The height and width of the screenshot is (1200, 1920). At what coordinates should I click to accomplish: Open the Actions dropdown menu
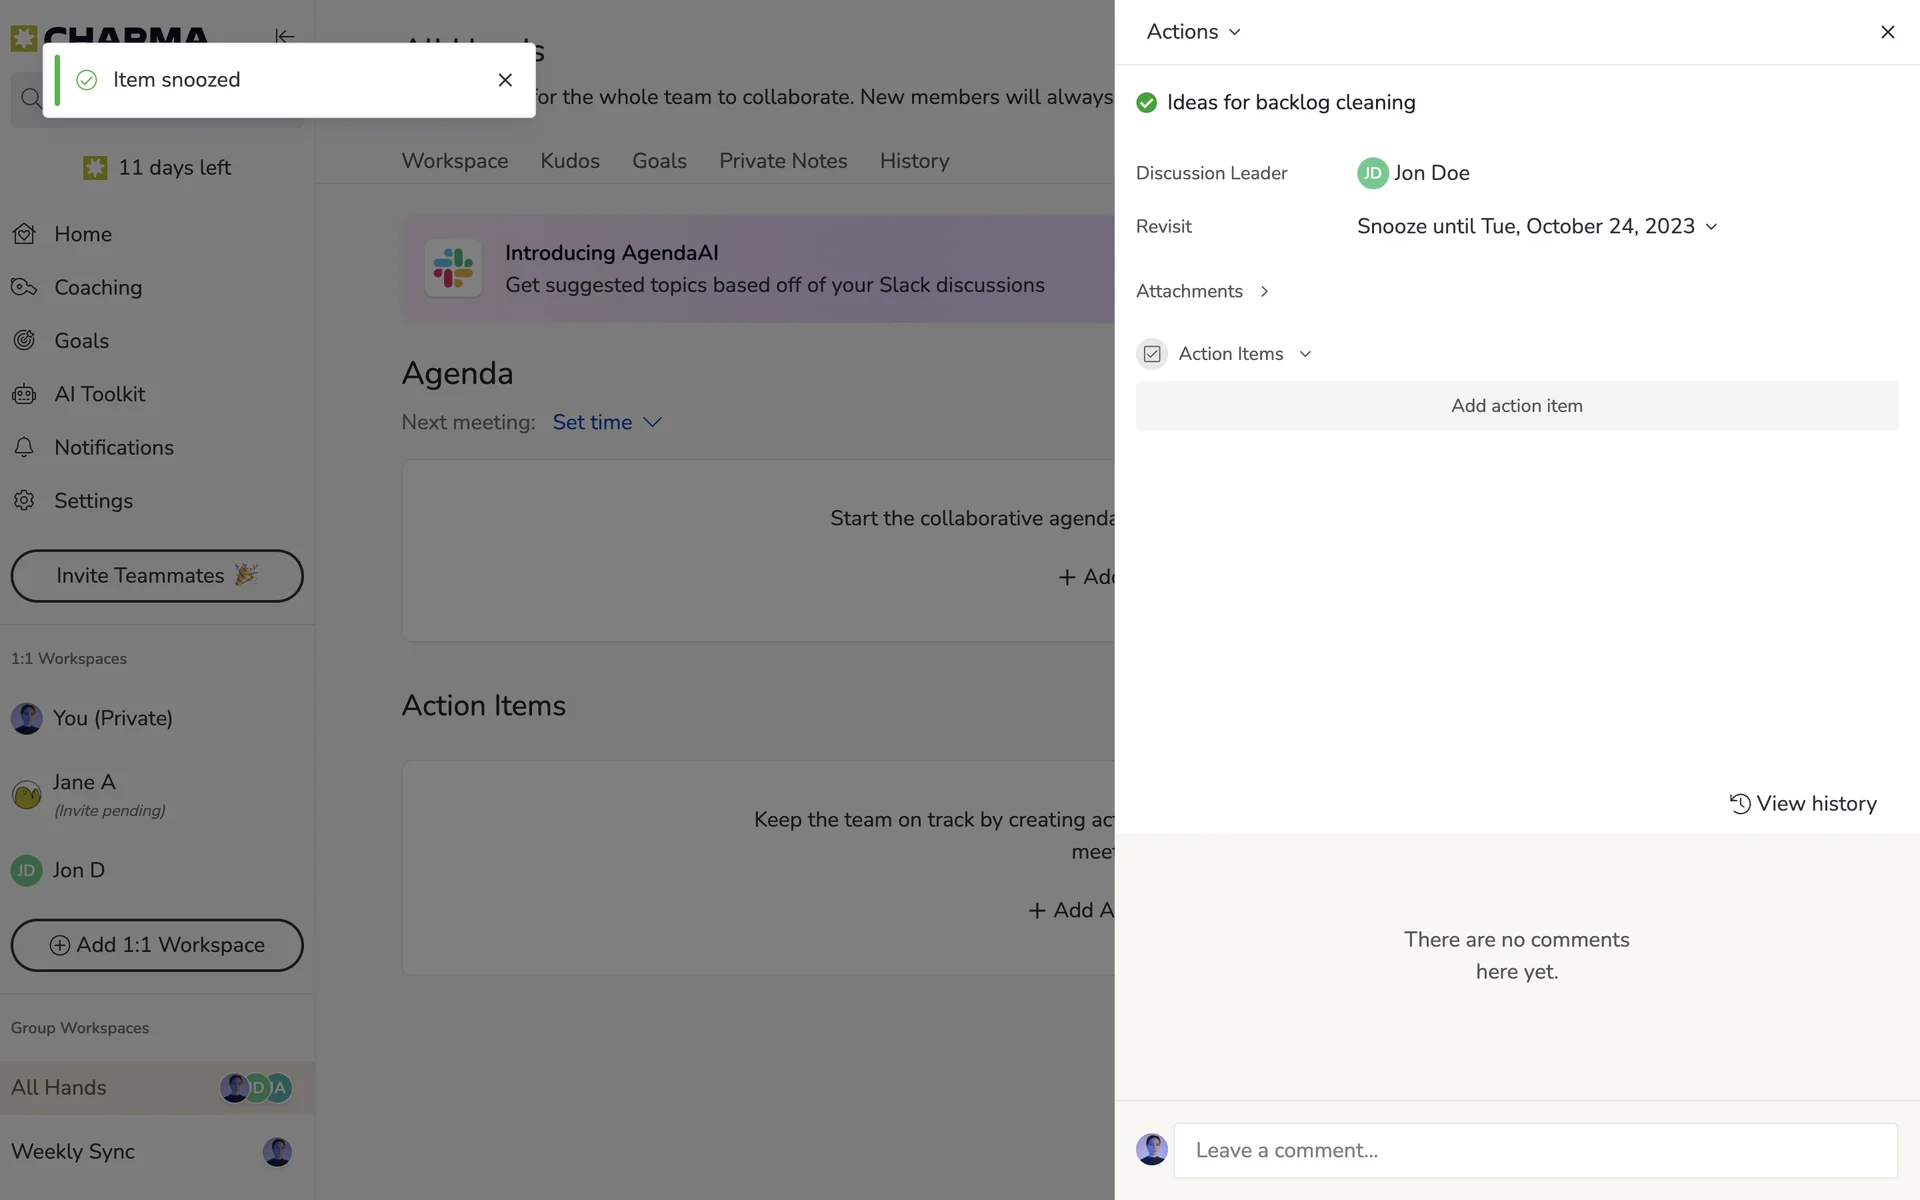[x=1193, y=32]
